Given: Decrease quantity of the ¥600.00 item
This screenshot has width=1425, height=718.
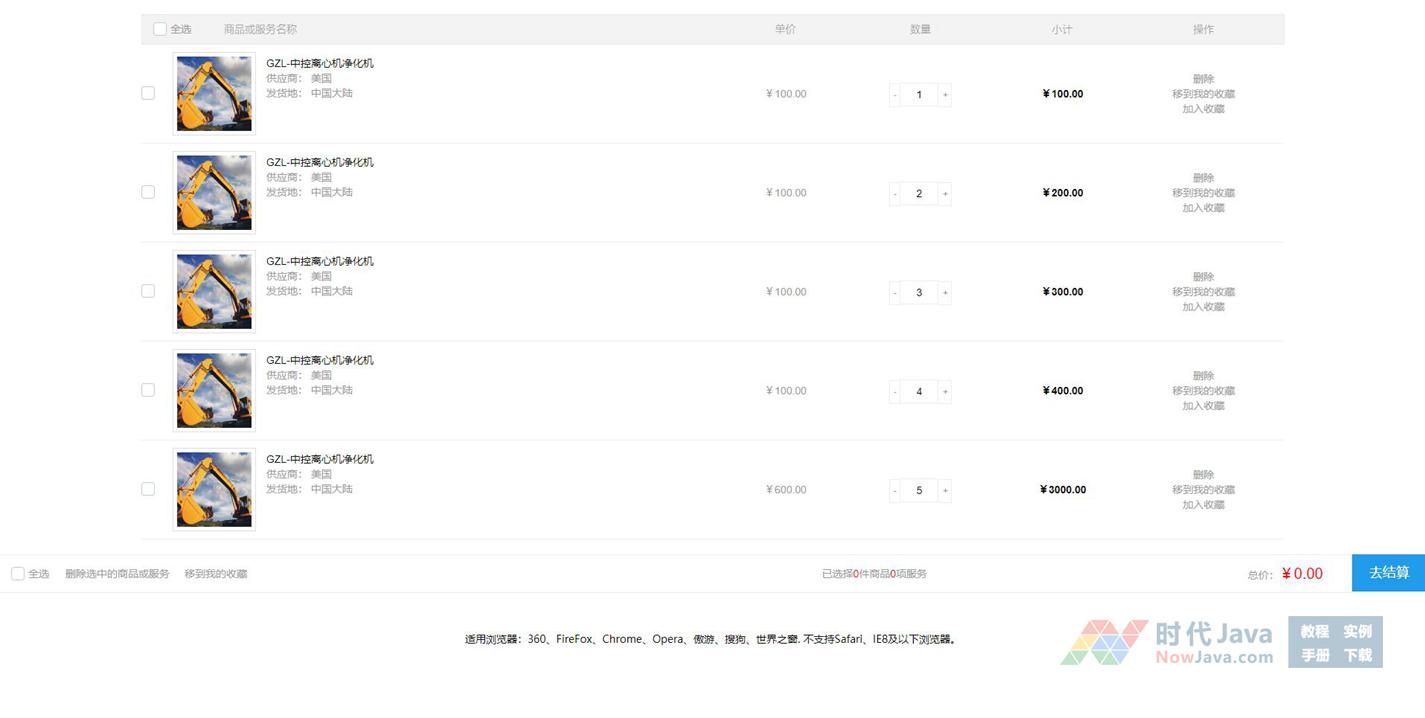Looking at the screenshot, I should tap(894, 491).
